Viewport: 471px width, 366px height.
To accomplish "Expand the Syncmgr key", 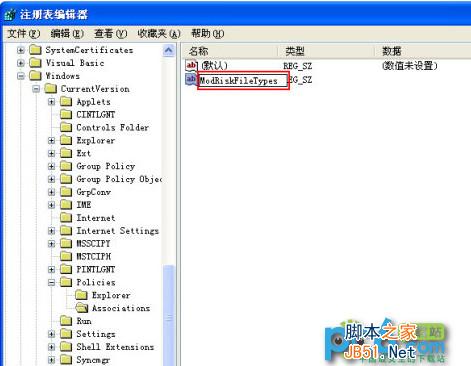I will tap(51, 360).
